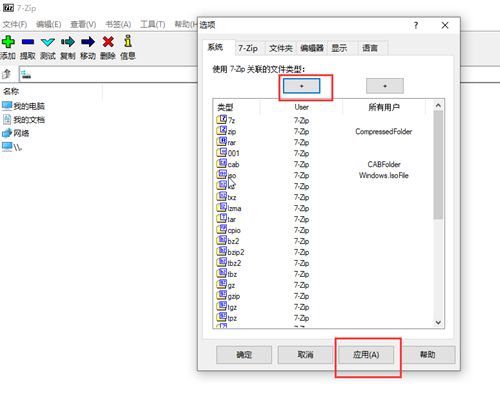Click CABFolder cell in cab row
Image resolution: width=500 pixels, height=393 pixels.
[x=384, y=164]
